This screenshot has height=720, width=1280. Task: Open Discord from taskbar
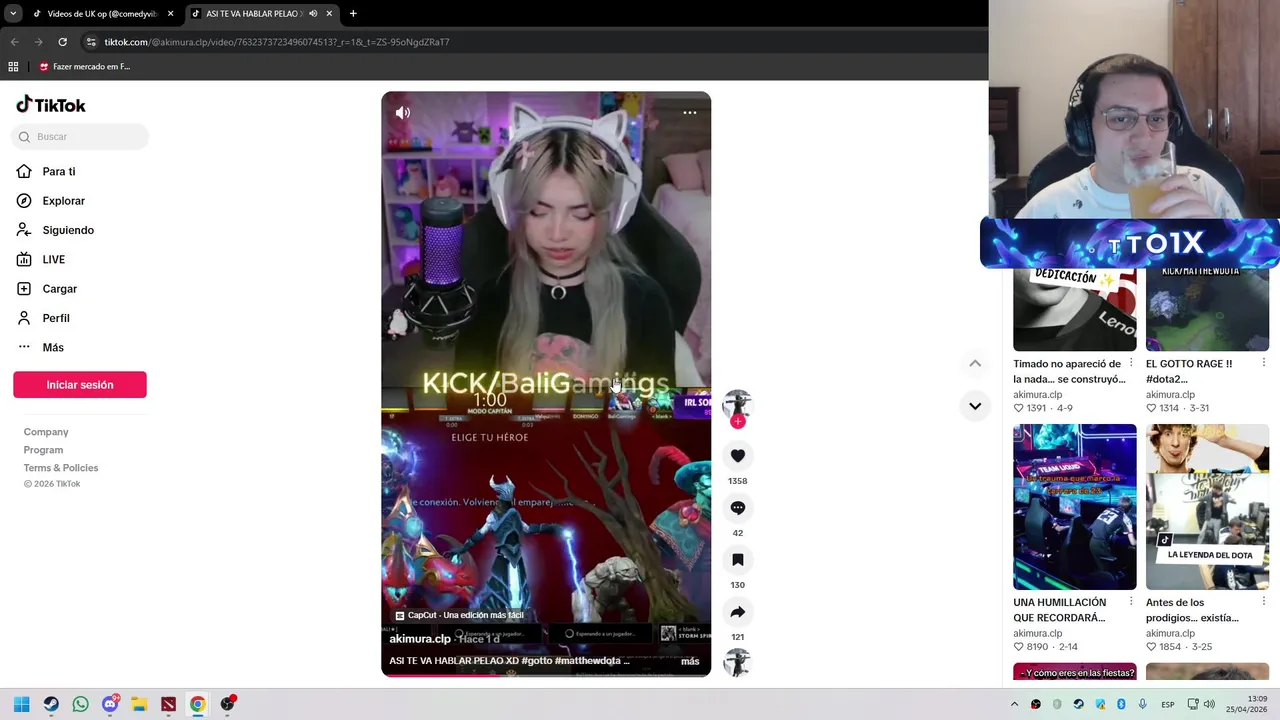point(110,704)
